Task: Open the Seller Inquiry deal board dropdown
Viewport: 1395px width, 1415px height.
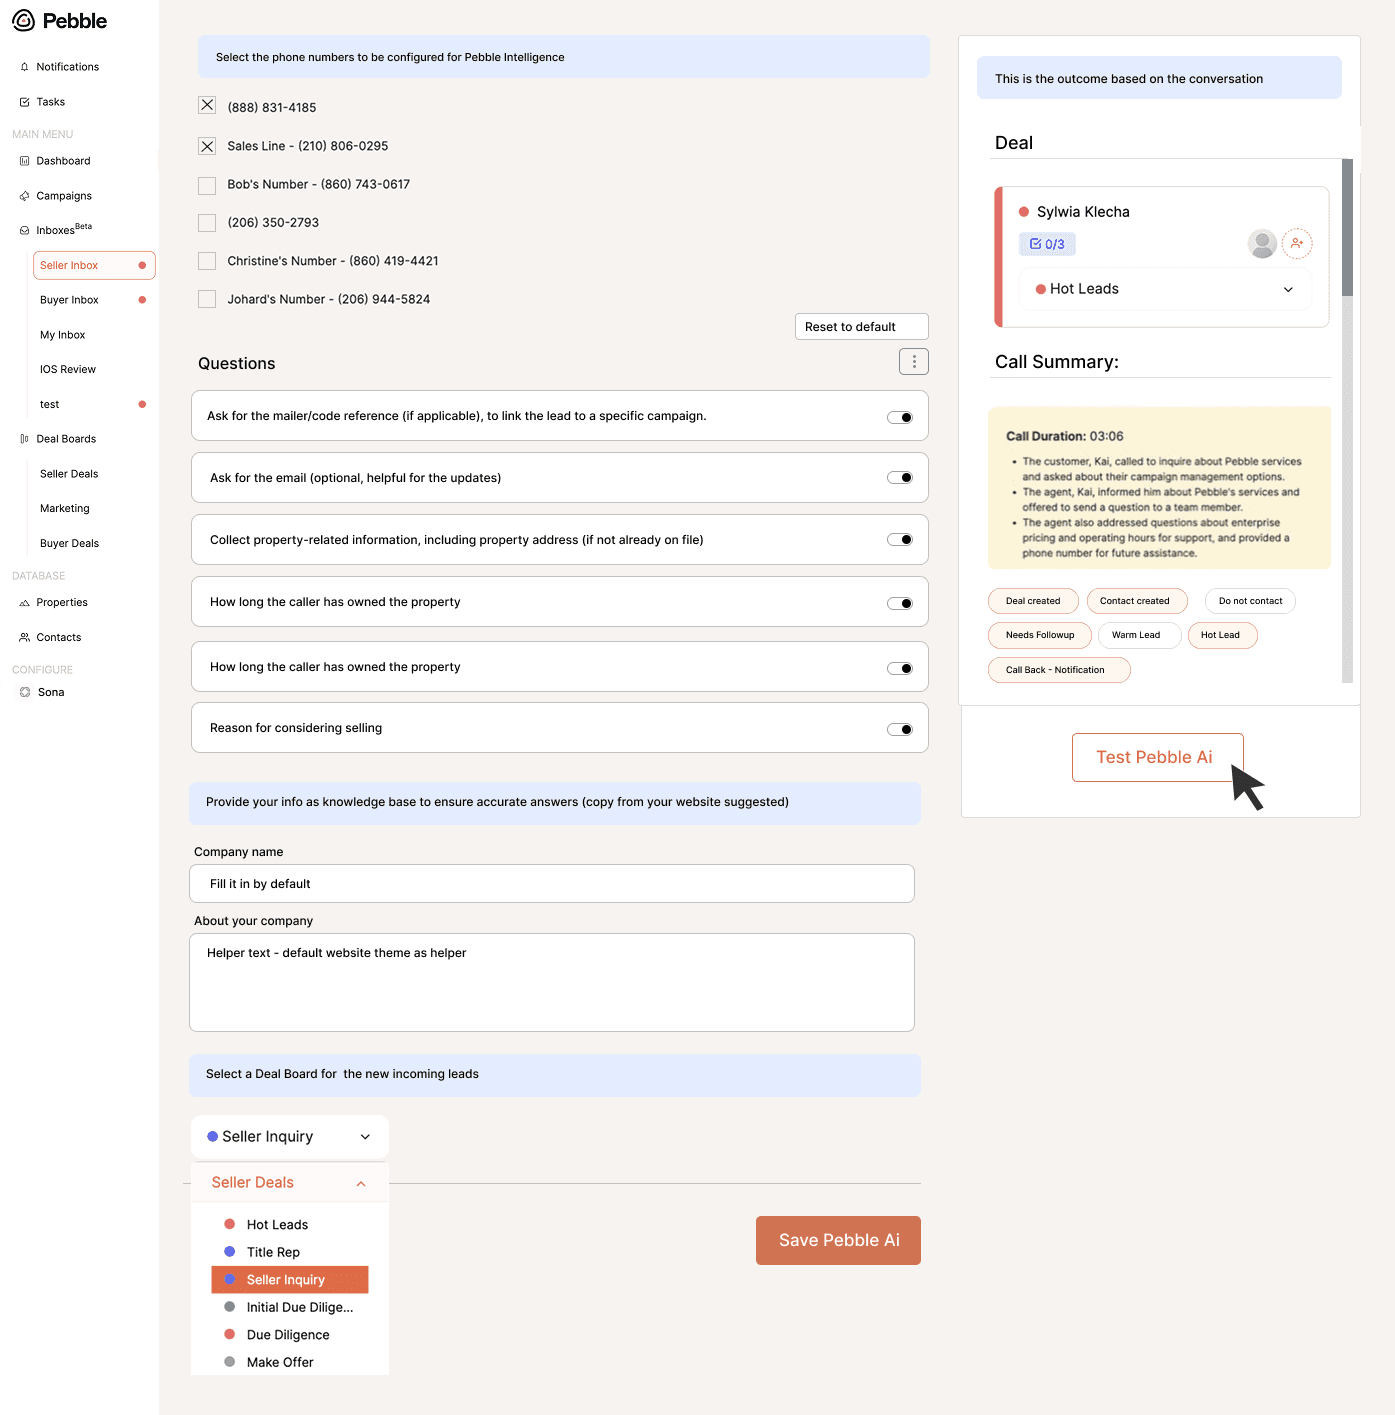Action: pyautogui.click(x=290, y=1137)
